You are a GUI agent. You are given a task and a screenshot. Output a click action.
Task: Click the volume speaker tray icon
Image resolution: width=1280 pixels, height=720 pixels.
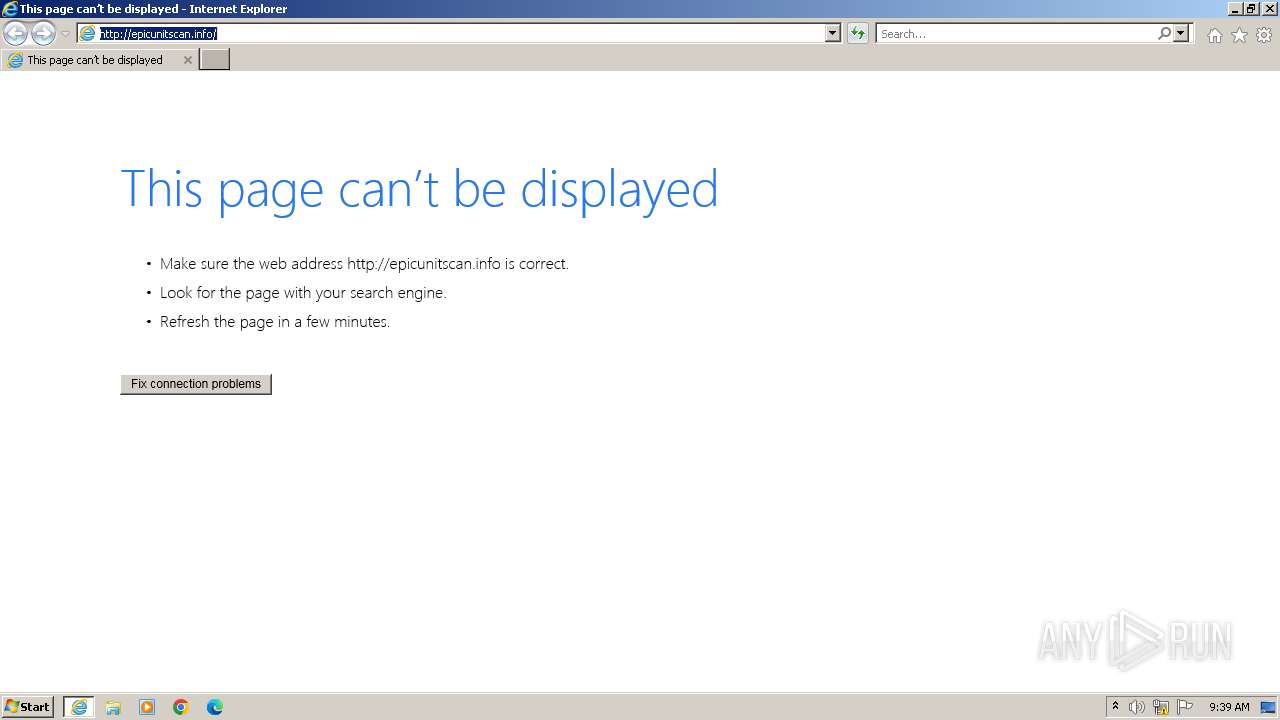[x=1137, y=707]
